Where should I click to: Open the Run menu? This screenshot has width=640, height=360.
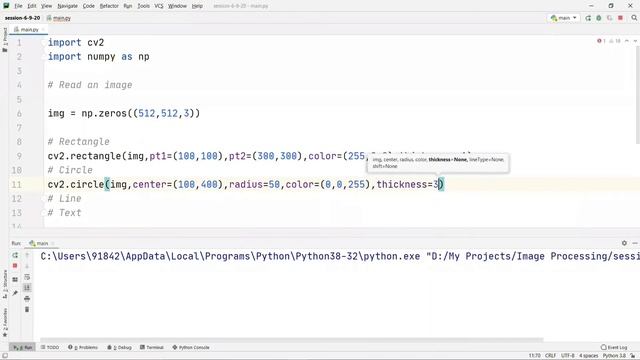[x=128, y=6]
